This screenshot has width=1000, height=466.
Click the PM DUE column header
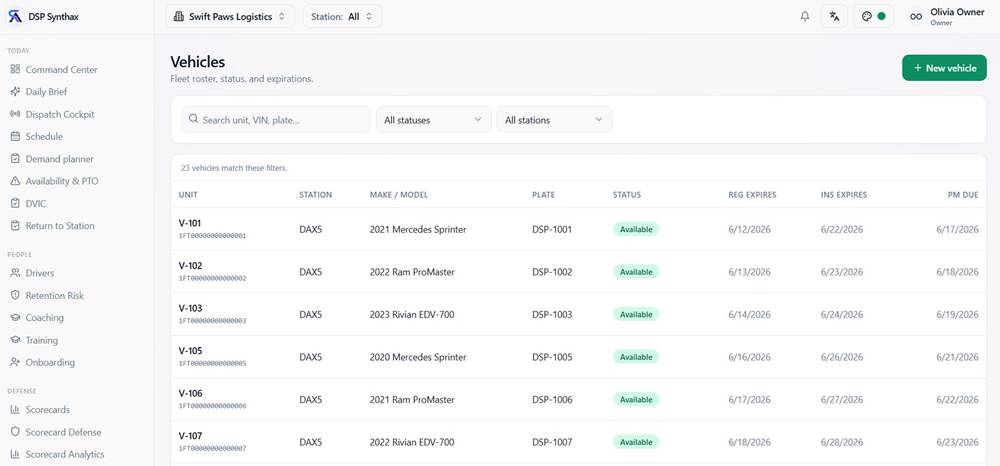pos(963,194)
